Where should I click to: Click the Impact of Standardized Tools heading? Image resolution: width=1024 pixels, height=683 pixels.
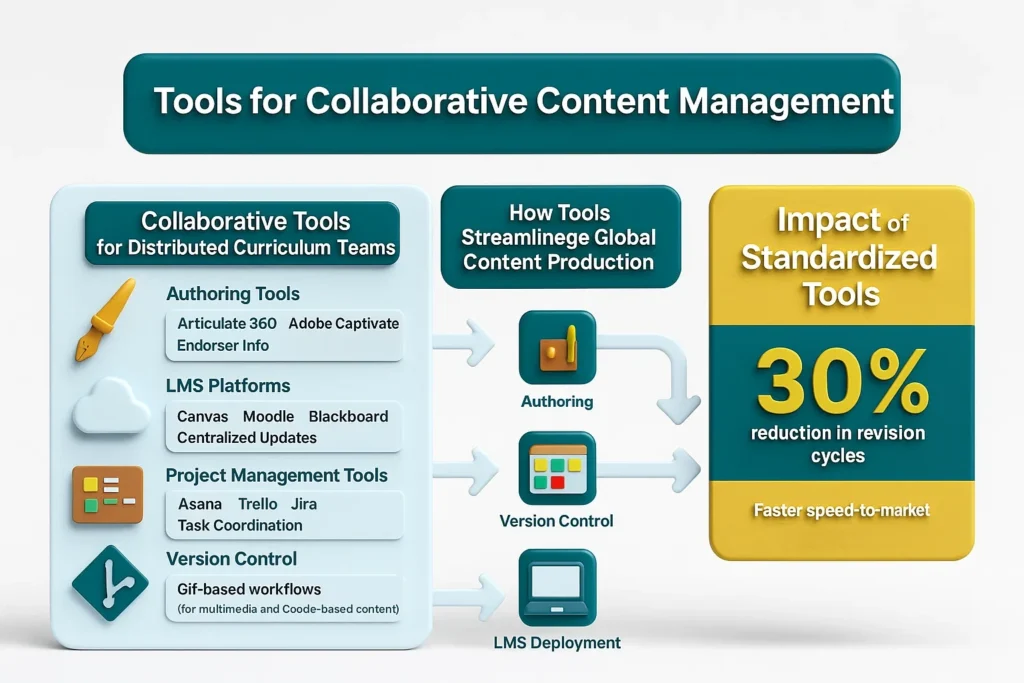[839, 257]
